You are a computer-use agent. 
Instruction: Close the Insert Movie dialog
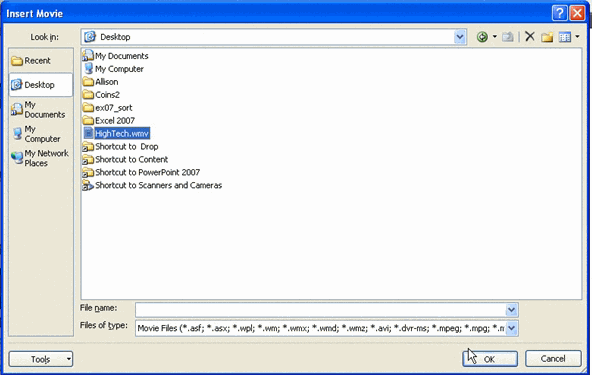point(578,13)
